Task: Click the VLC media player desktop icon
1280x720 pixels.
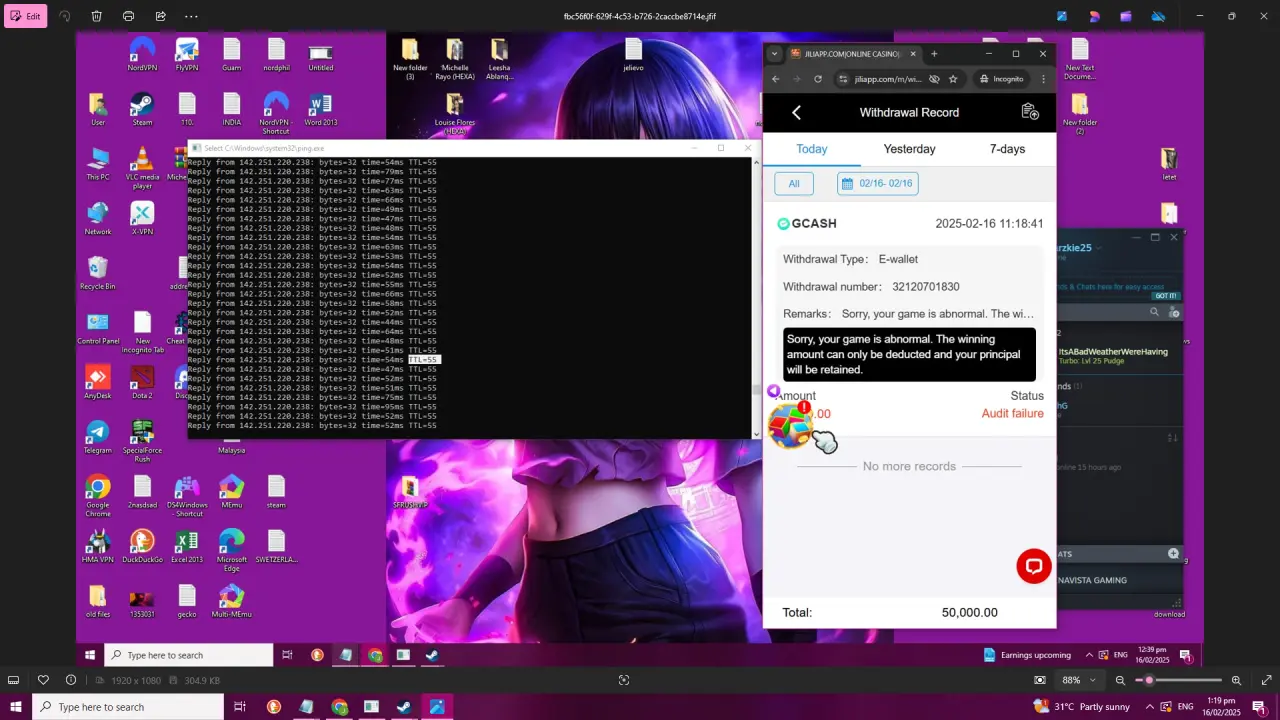Action: (x=142, y=168)
